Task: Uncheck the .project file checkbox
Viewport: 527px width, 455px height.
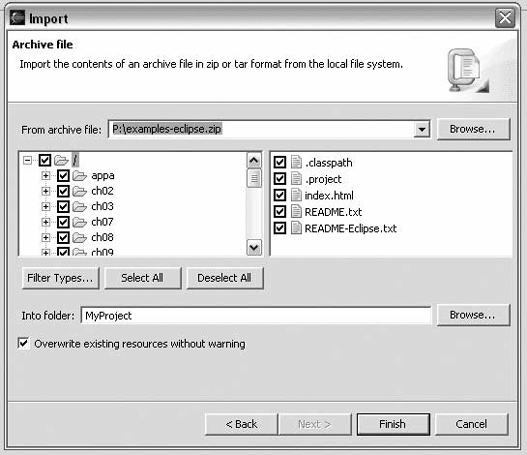Action: (x=280, y=179)
